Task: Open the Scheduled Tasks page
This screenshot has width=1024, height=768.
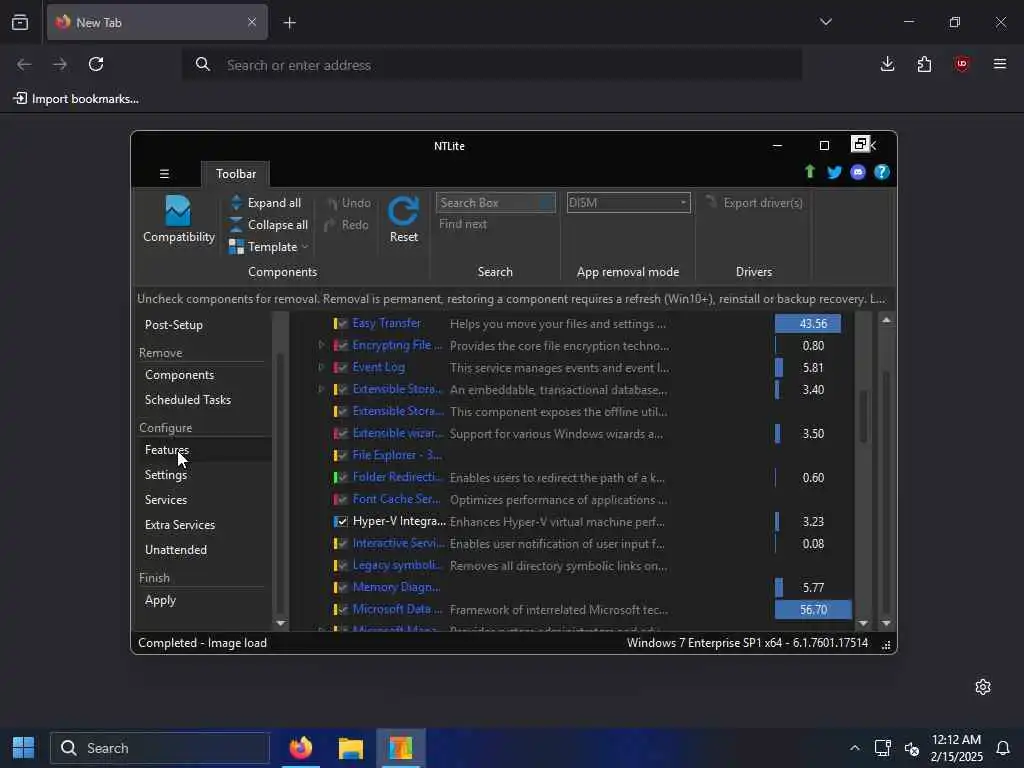Action: pos(188,400)
